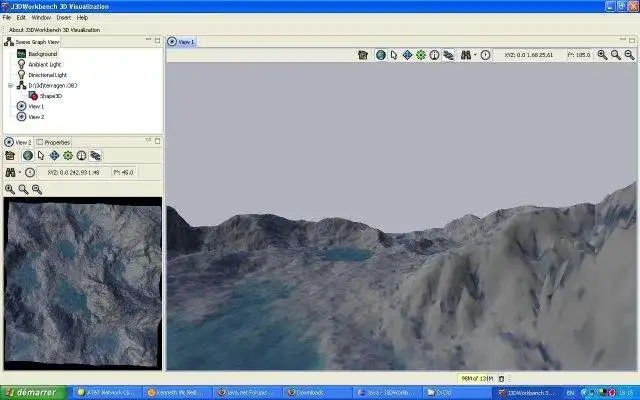The image size is (640, 400).
Task: Click zoom reset magnifier in View 2
Action: click(24, 189)
